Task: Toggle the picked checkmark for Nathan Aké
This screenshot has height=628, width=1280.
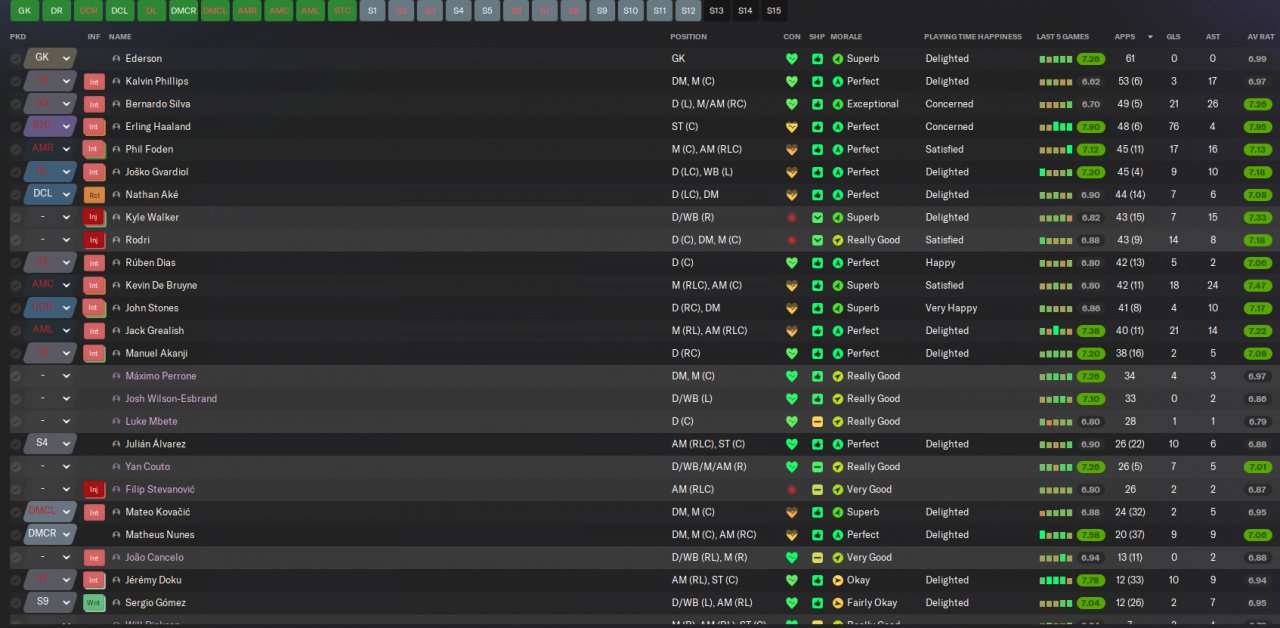Action: point(15,195)
